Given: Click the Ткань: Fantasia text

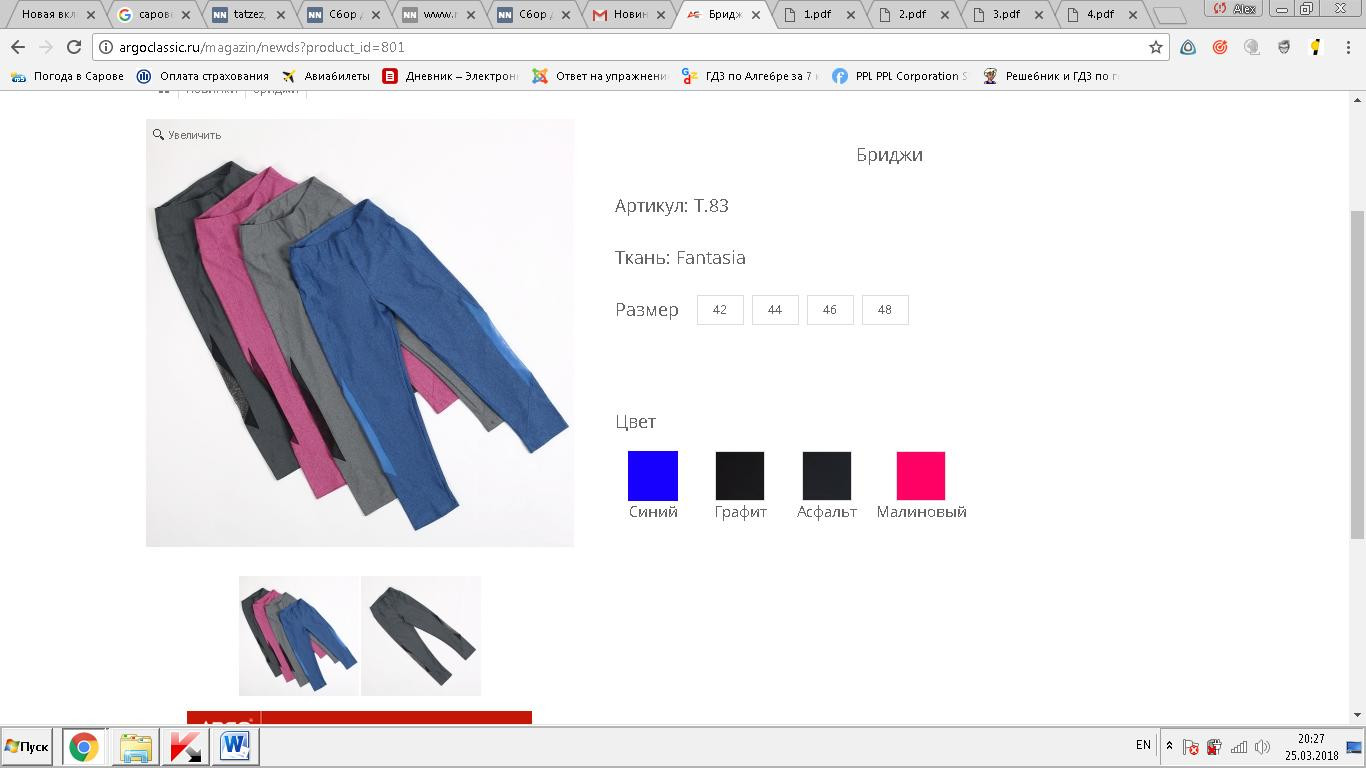Looking at the screenshot, I should [680, 258].
